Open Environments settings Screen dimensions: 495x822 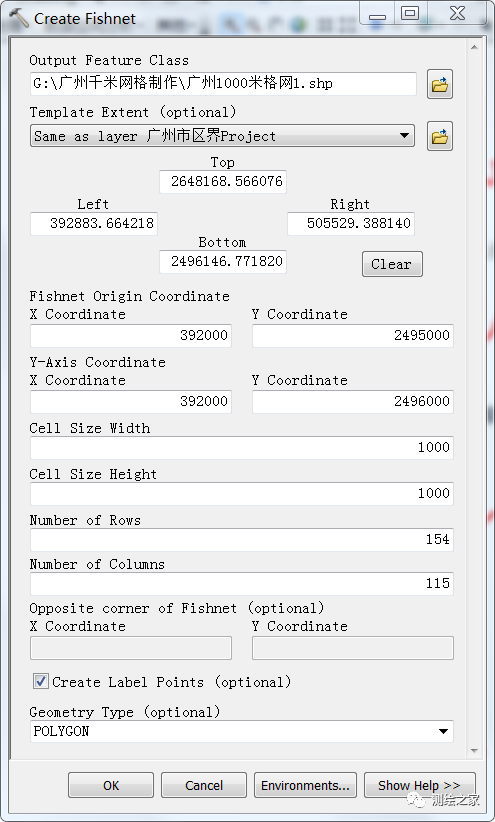pyautogui.click(x=305, y=785)
